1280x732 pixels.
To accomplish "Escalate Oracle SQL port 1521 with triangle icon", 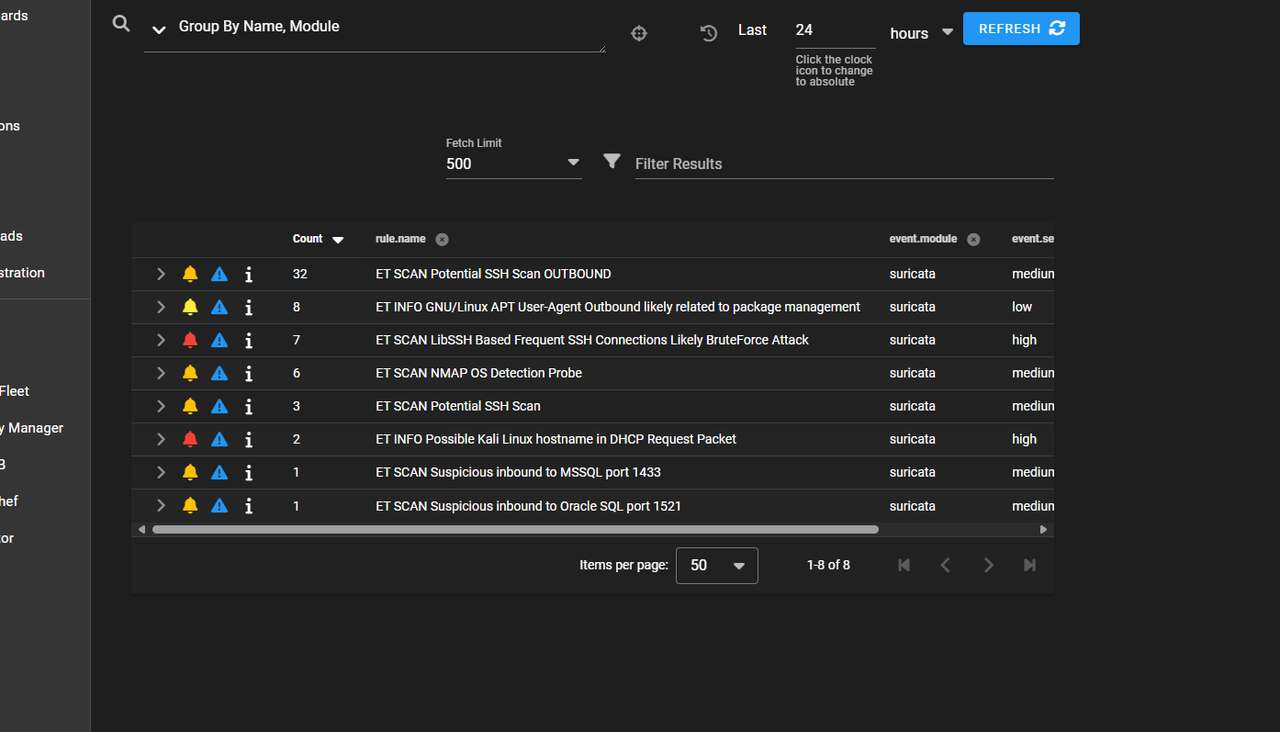I will [x=219, y=506].
